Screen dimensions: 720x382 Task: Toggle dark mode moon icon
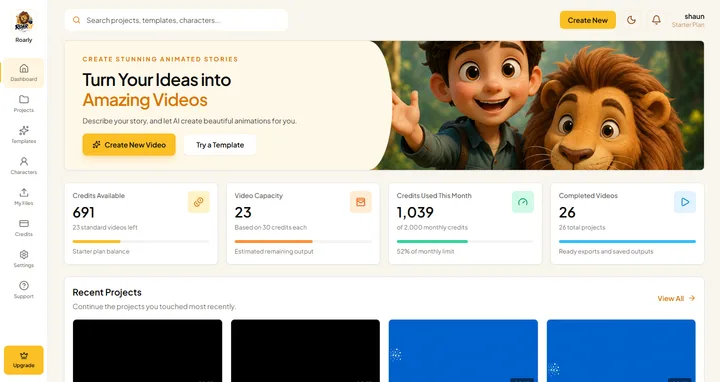point(631,20)
